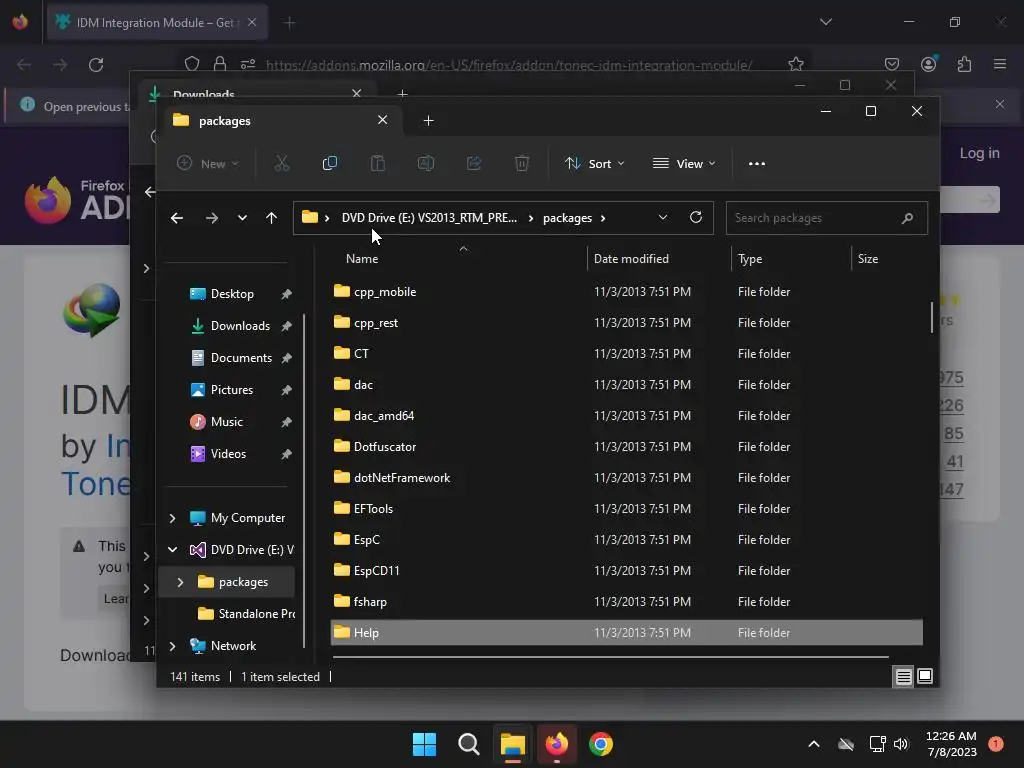Bookmark this page with star icon
The image size is (1024, 768).
click(x=795, y=64)
